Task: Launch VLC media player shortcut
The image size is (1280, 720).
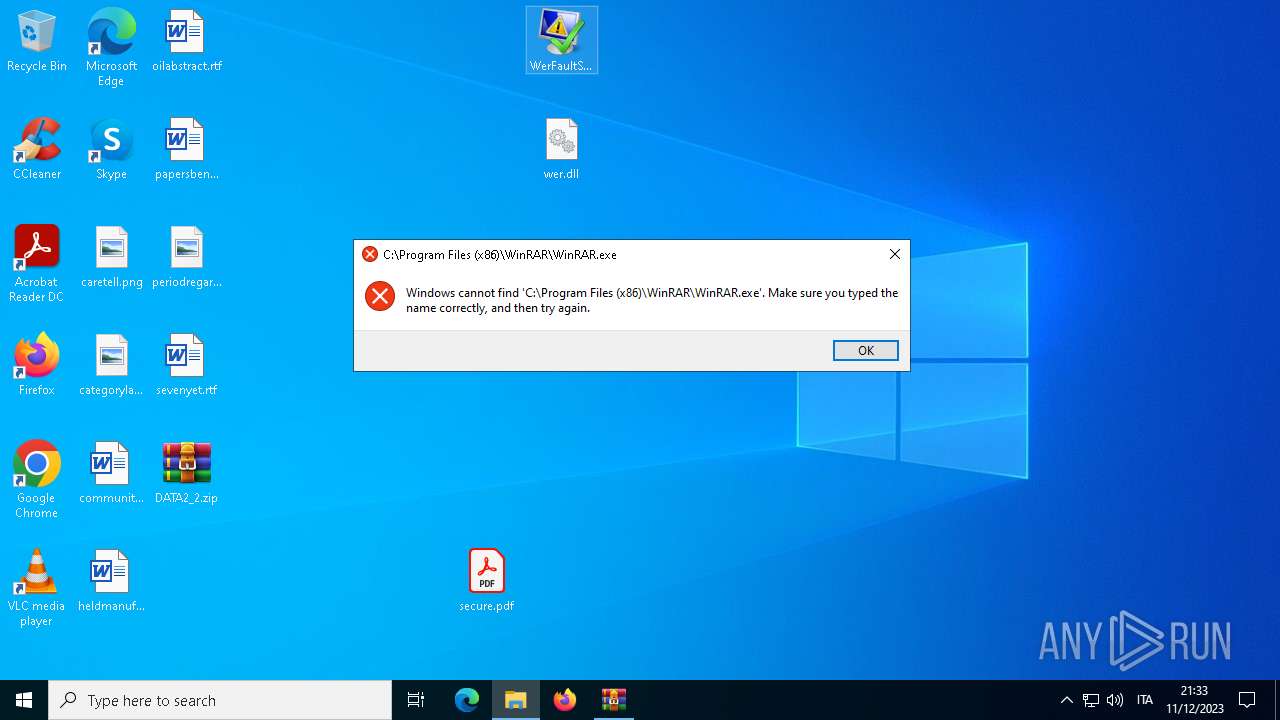Action: [x=37, y=588]
